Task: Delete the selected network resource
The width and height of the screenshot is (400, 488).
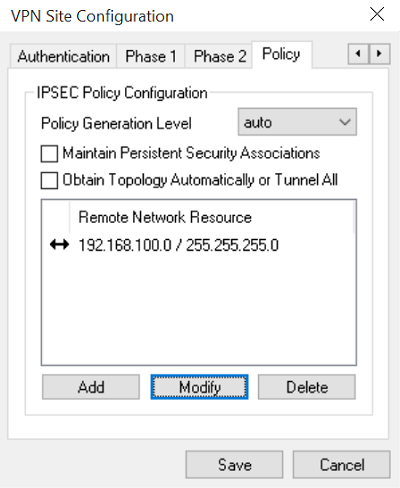Action: coord(307,387)
